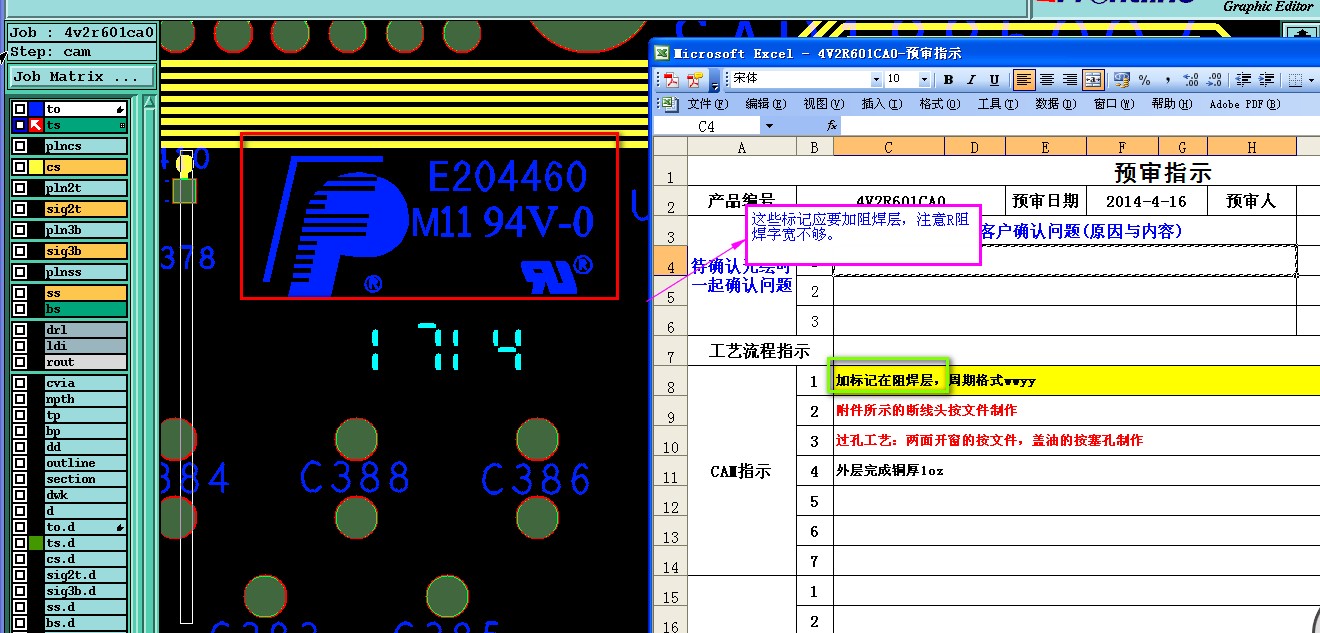Toggle visibility checkbox for ts.d layer
The width and height of the screenshot is (1320, 633).
(20, 543)
